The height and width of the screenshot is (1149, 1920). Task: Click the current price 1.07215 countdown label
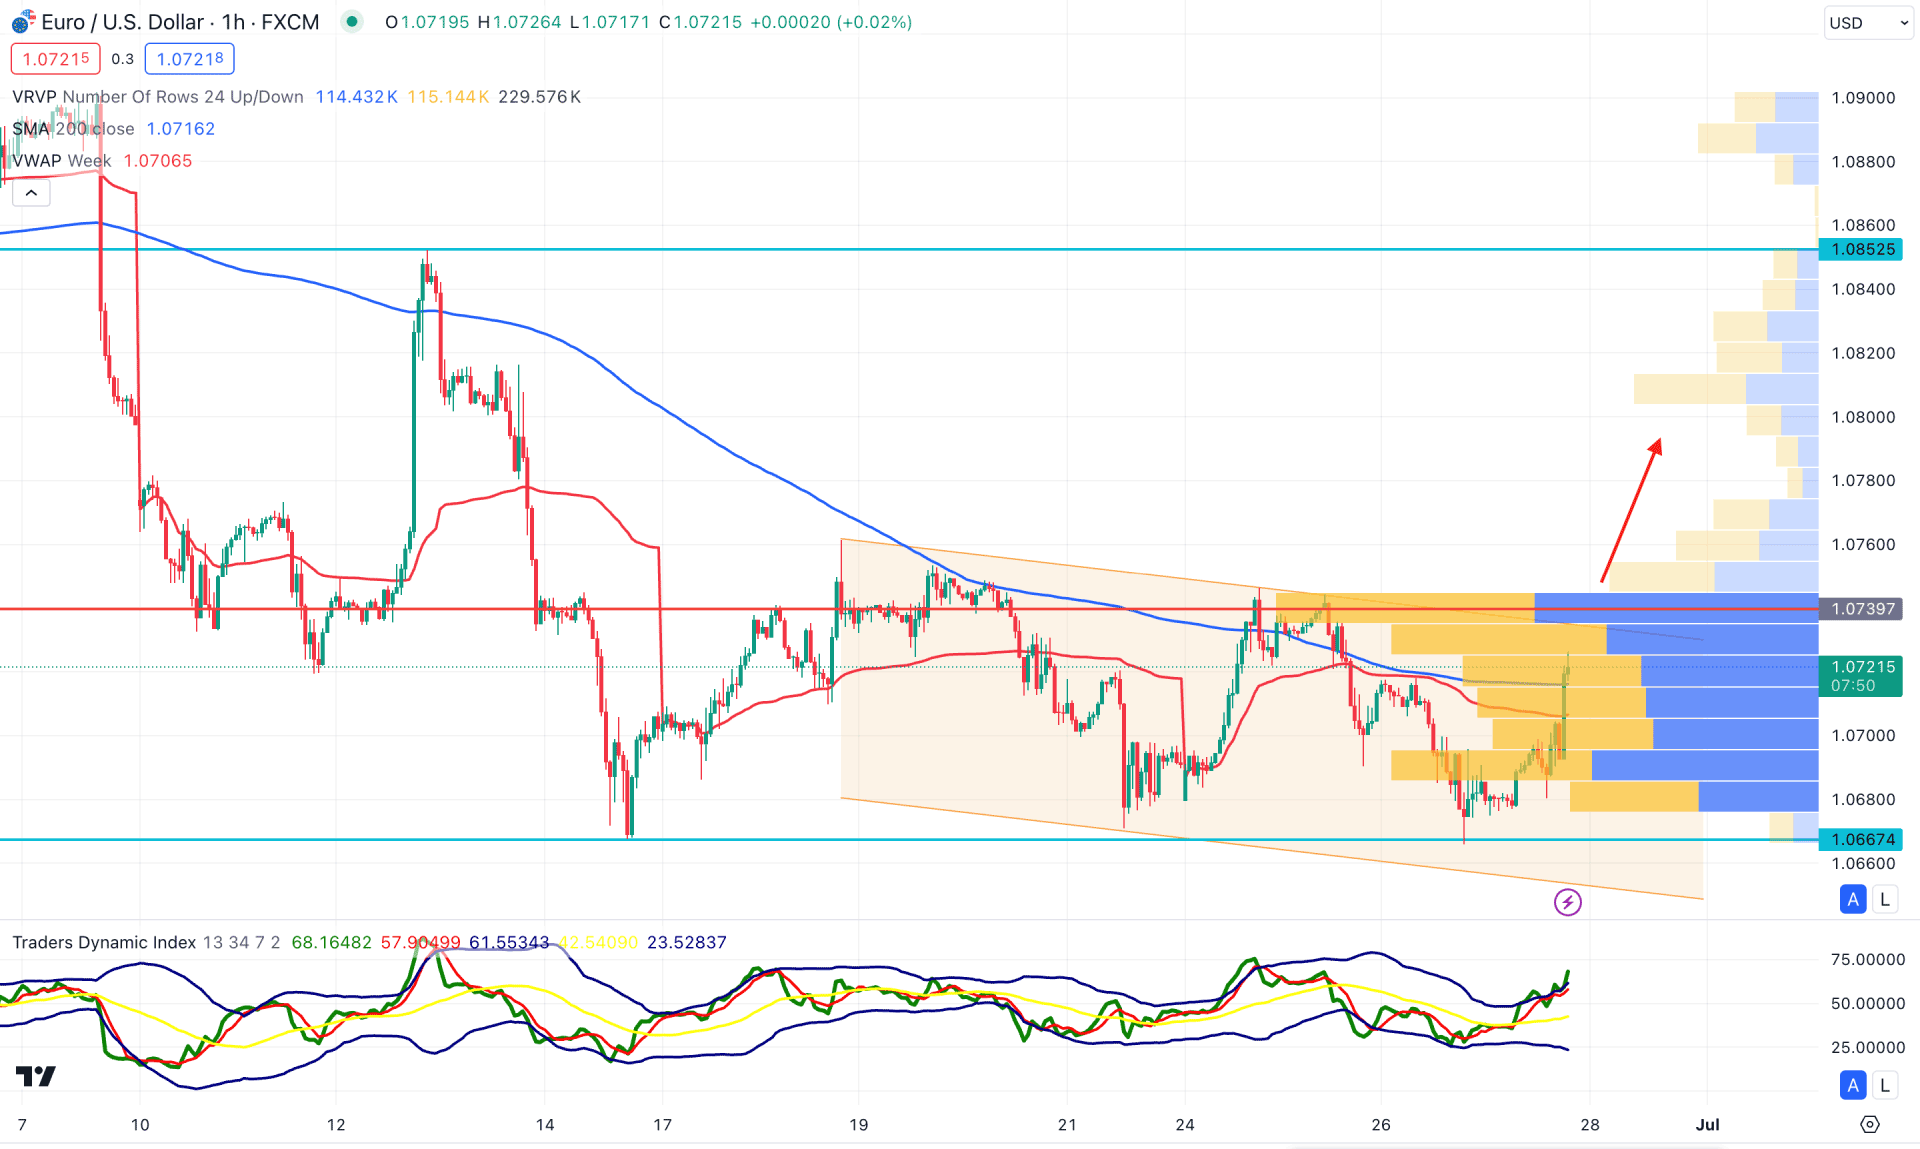(x=1862, y=676)
